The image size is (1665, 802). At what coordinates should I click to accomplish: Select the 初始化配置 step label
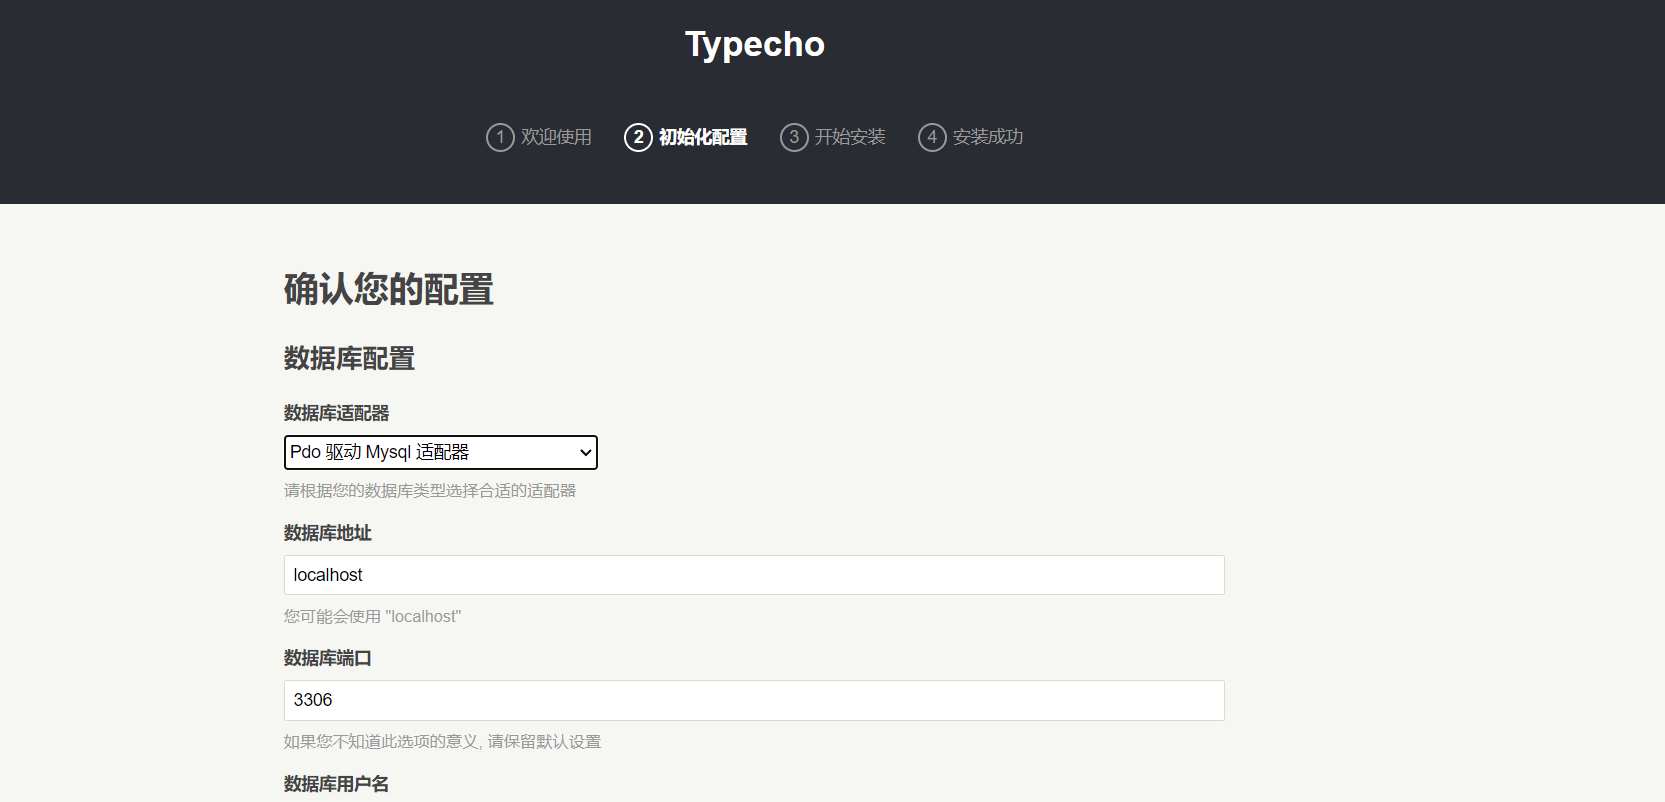pyautogui.click(x=703, y=137)
